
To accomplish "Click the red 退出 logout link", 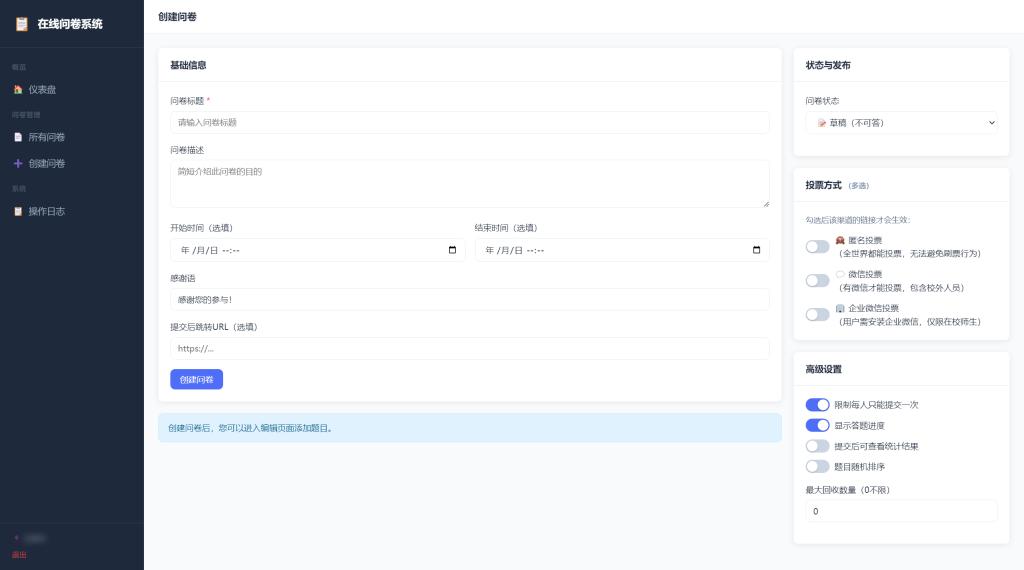I will (19, 555).
